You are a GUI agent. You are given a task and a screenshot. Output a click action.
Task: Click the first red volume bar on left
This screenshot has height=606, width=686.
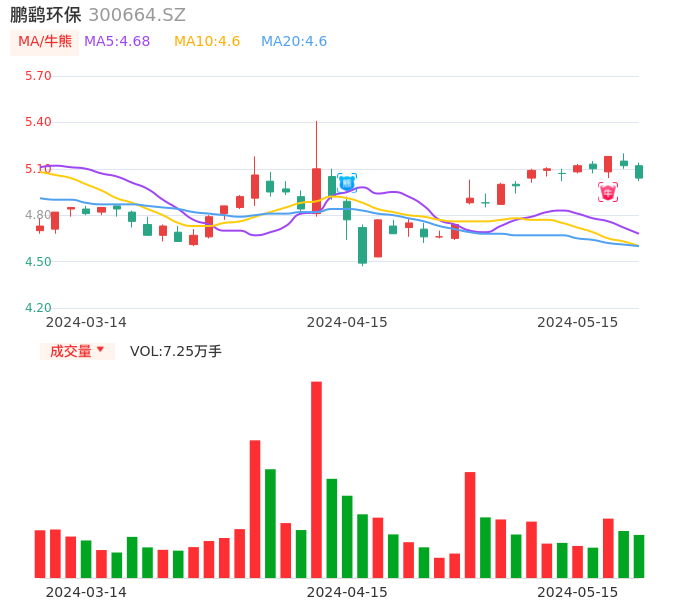point(40,554)
